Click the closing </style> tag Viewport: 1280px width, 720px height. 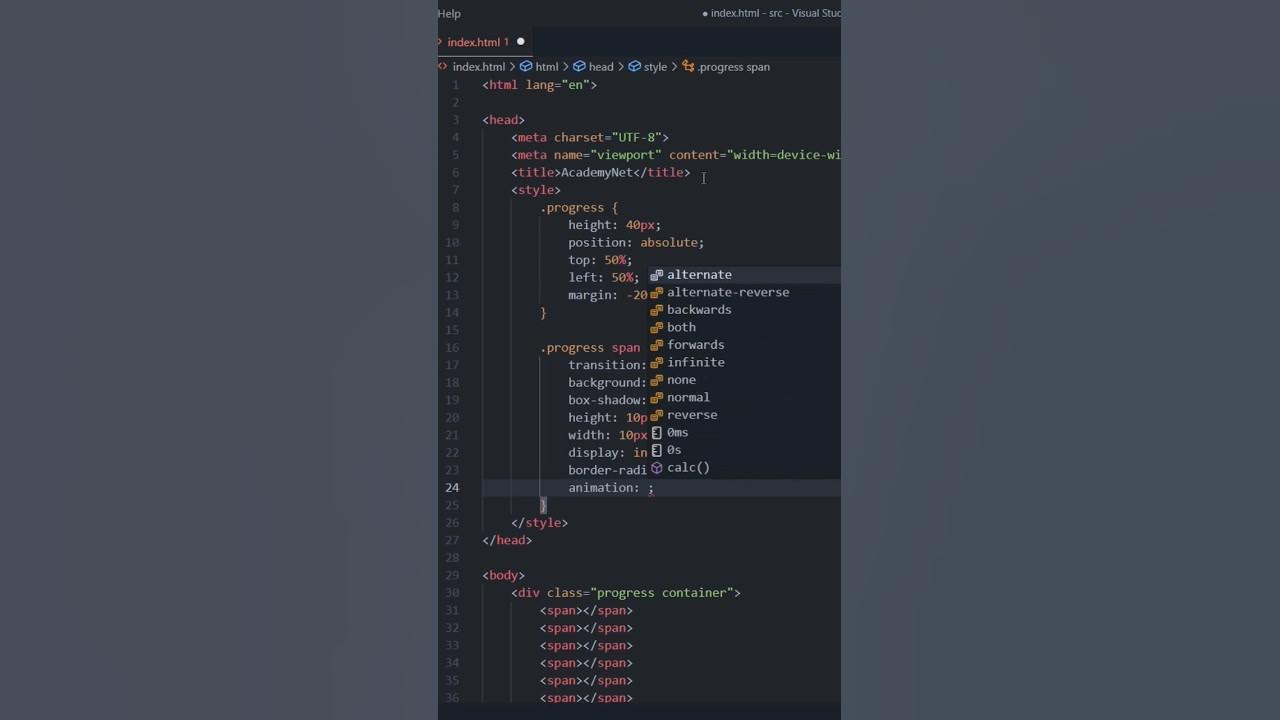click(x=539, y=523)
